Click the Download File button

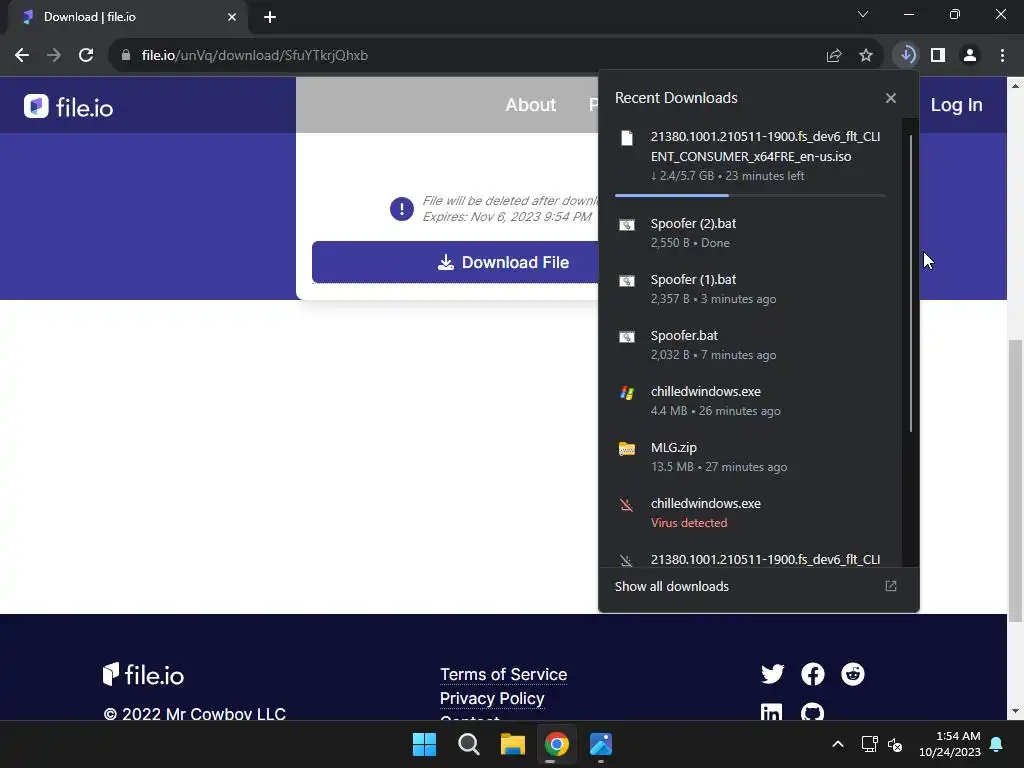point(455,262)
